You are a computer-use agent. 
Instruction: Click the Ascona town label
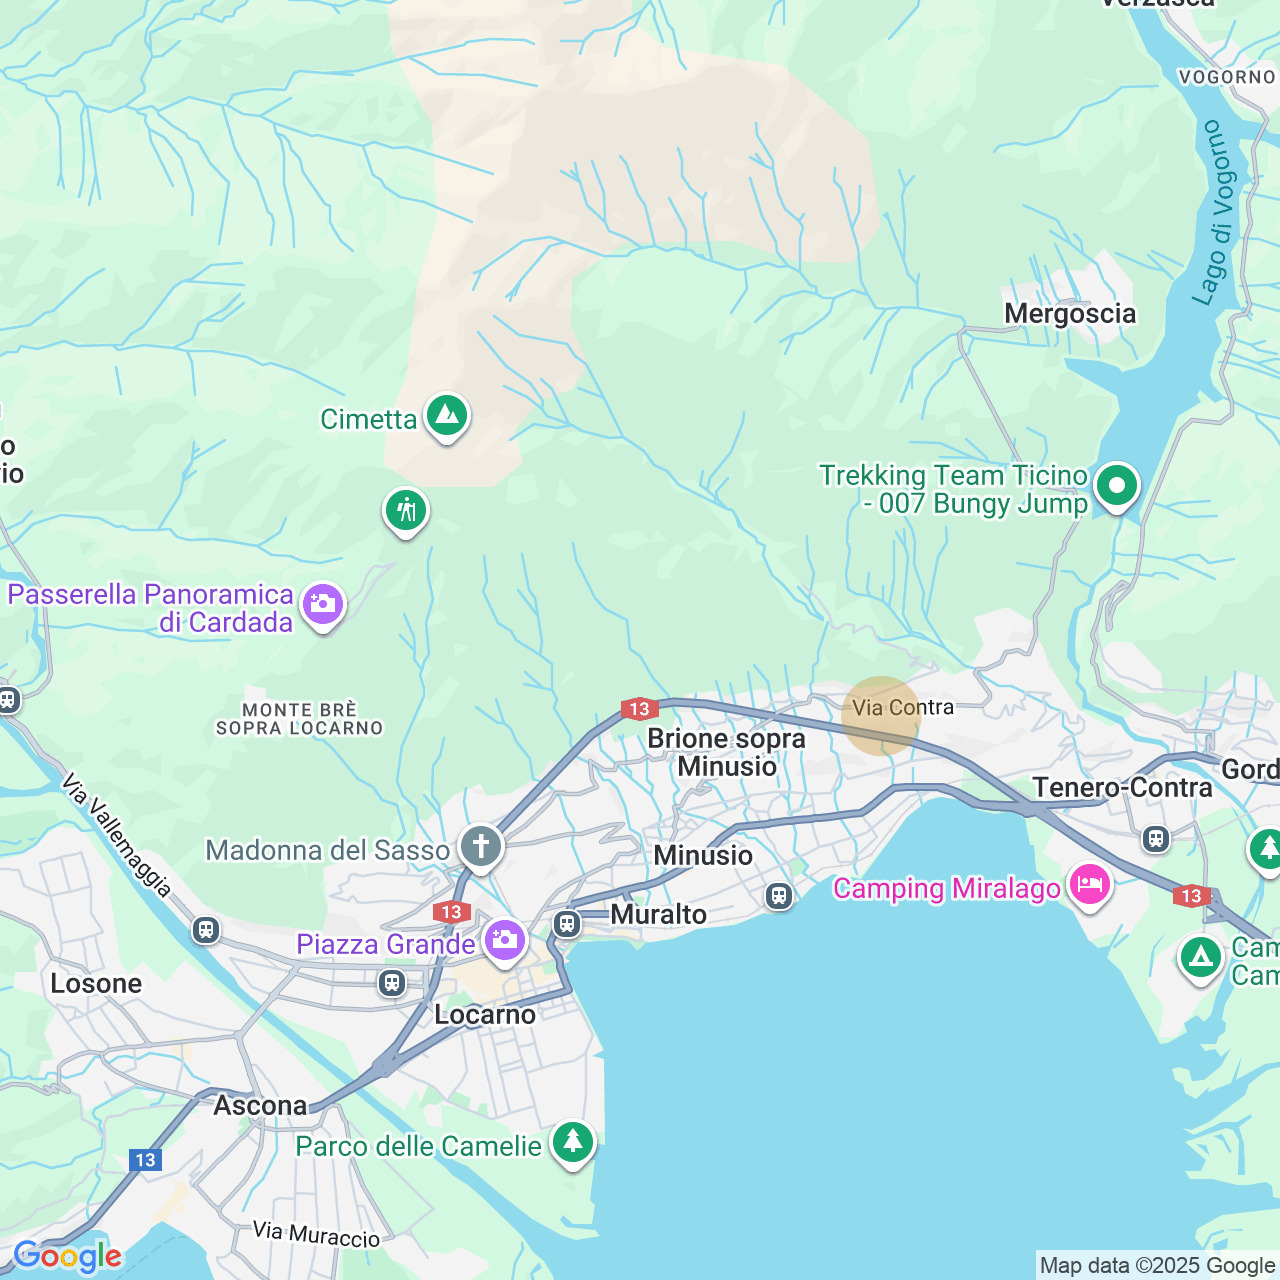pos(260,1105)
